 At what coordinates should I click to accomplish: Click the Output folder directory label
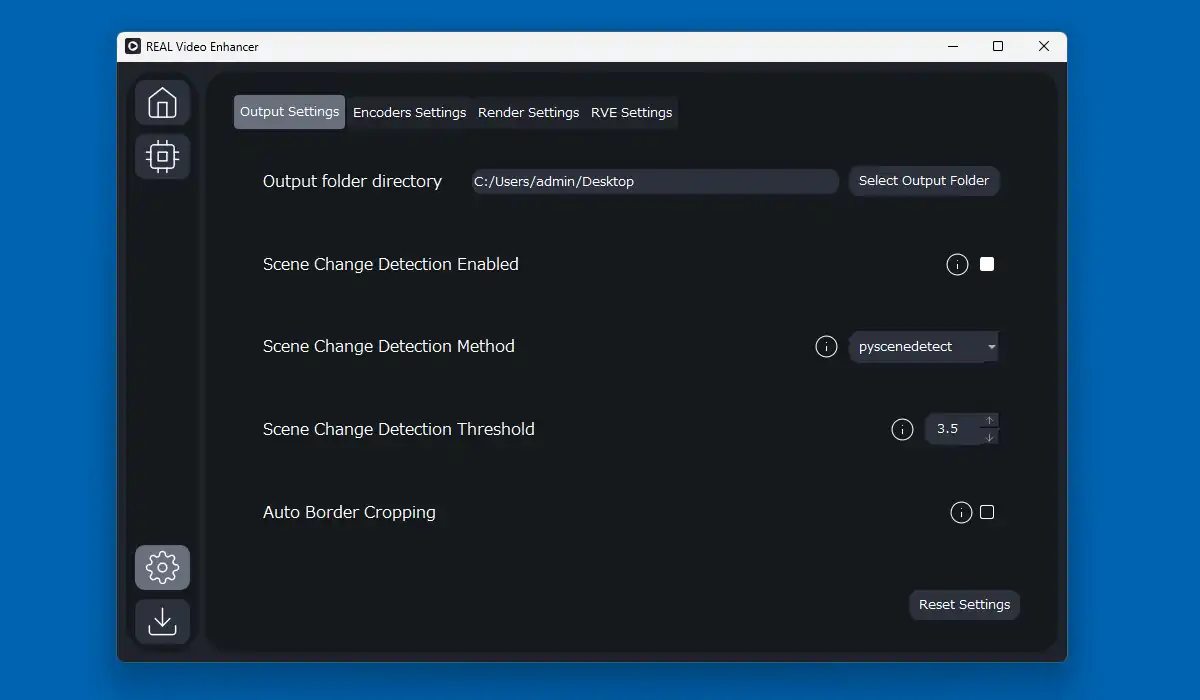click(x=352, y=181)
